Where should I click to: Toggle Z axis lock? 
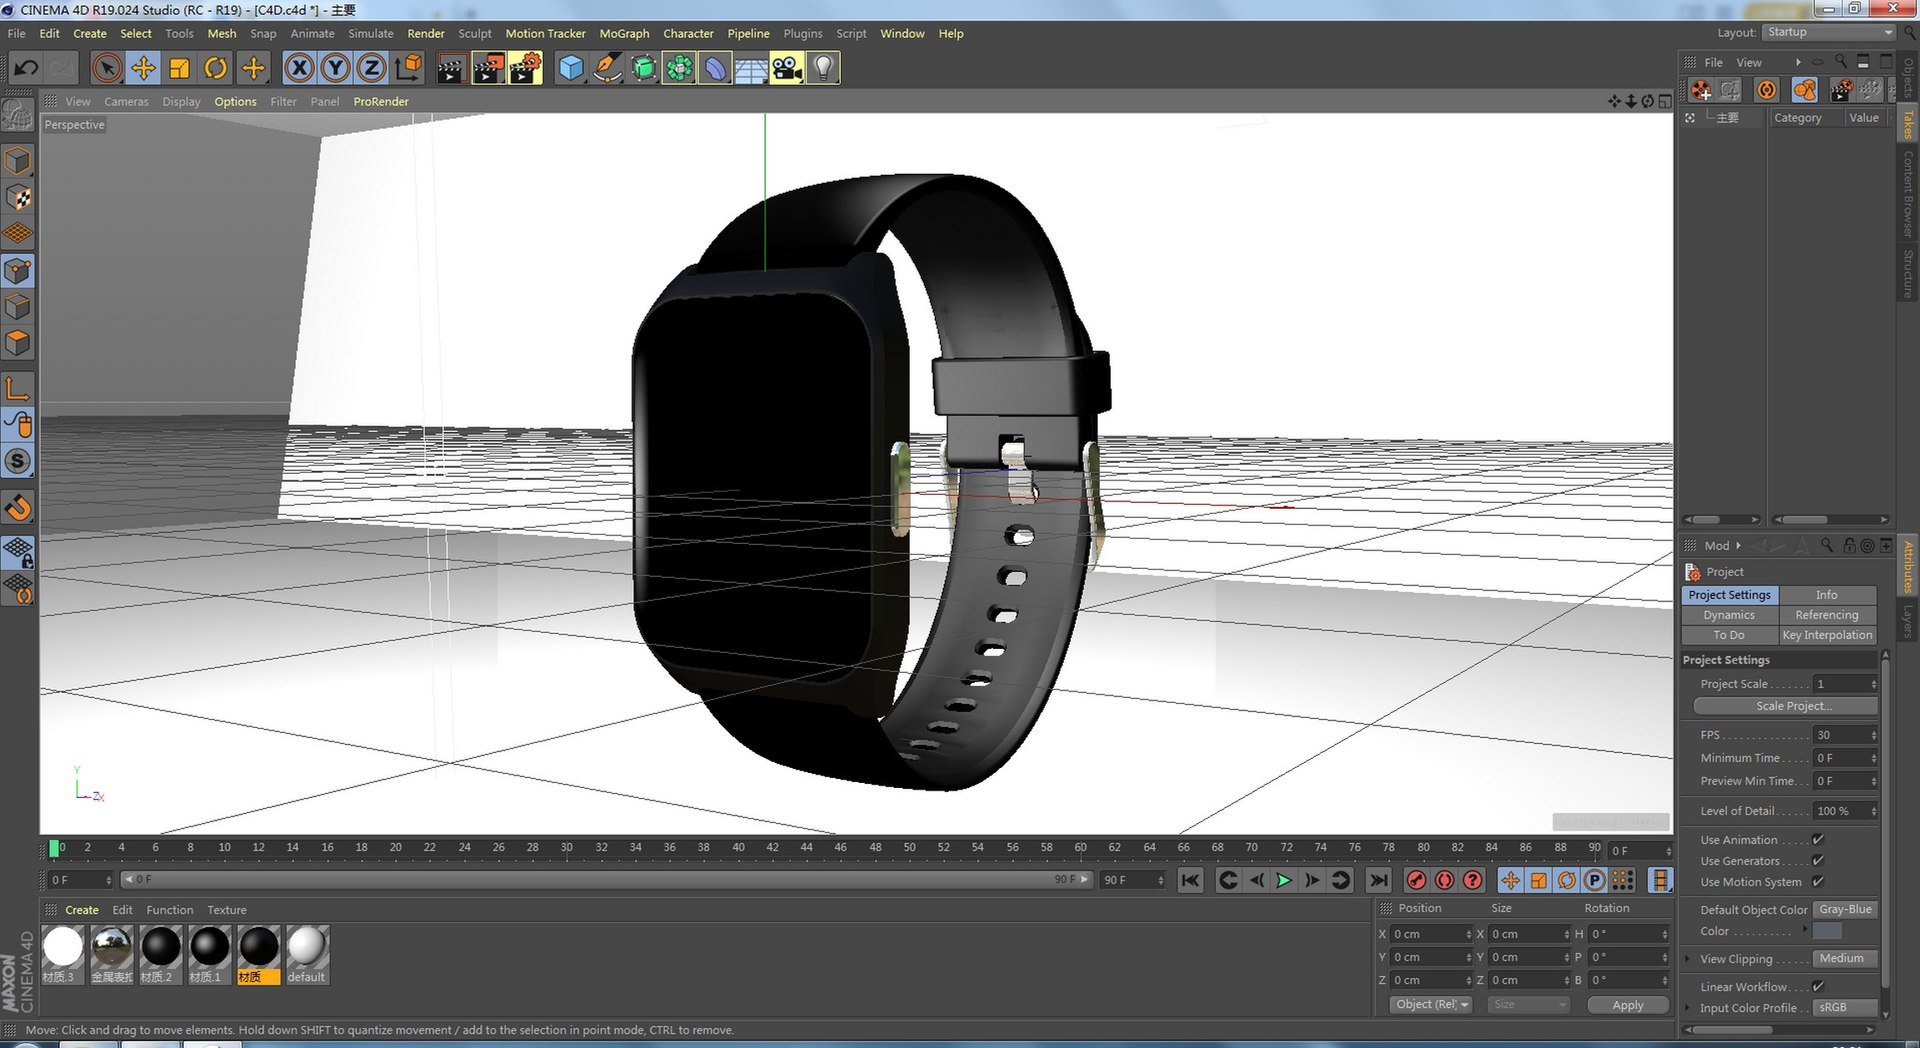tap(371, 68)
